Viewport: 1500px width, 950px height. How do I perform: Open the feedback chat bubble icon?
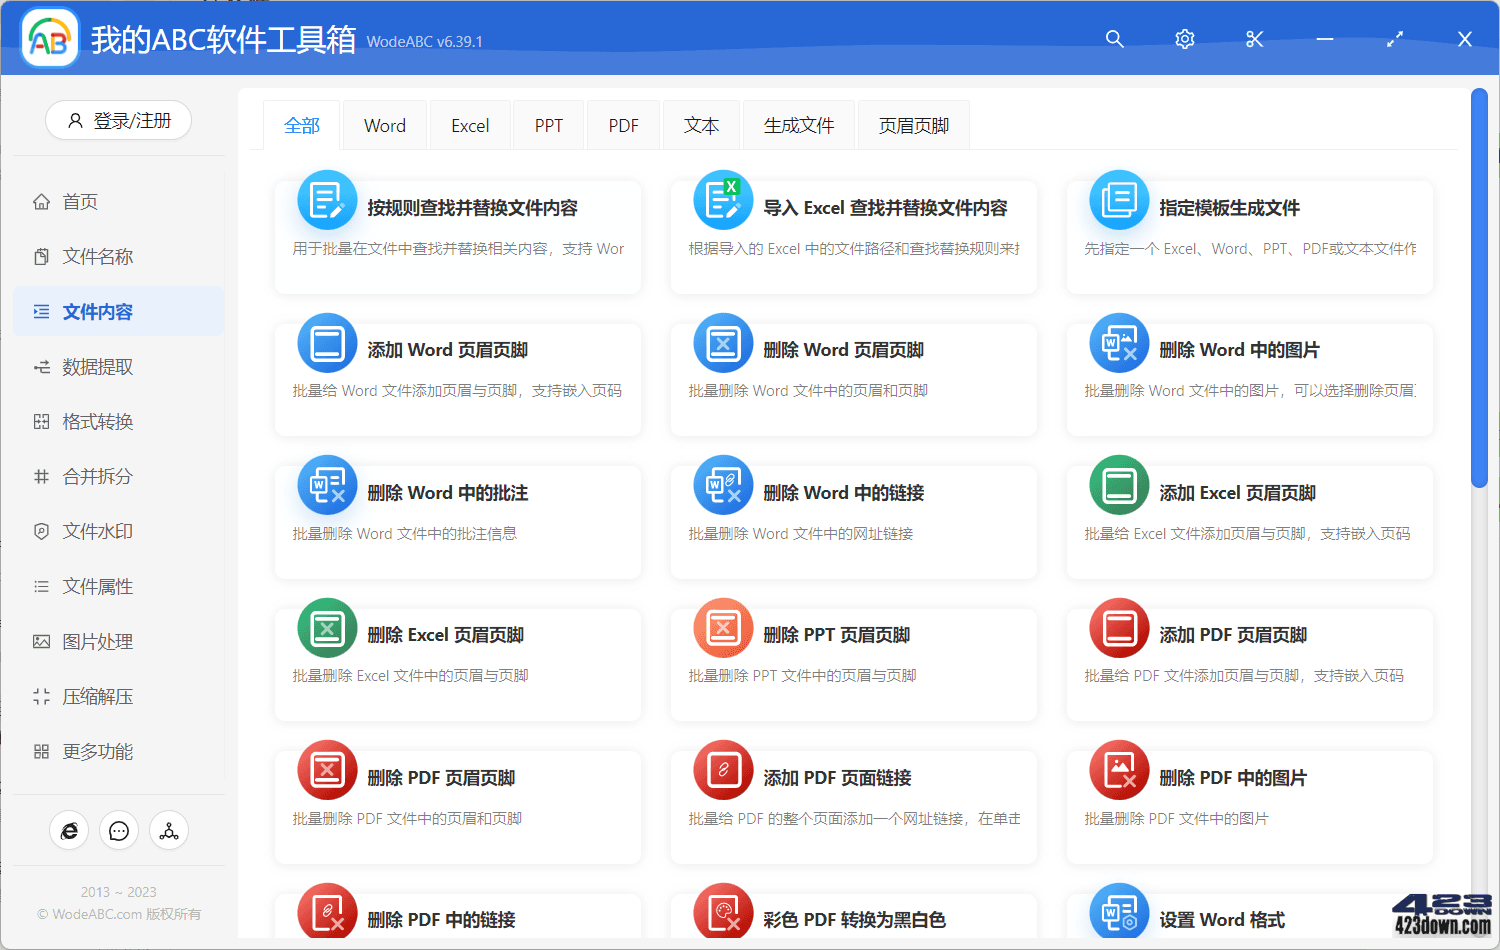click(x=119, y=830)
